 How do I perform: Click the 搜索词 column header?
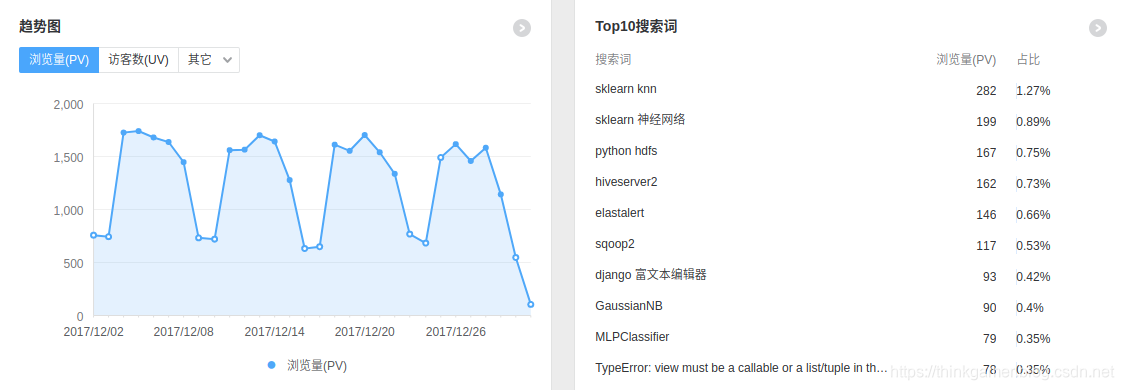click(x=613, y=60)
